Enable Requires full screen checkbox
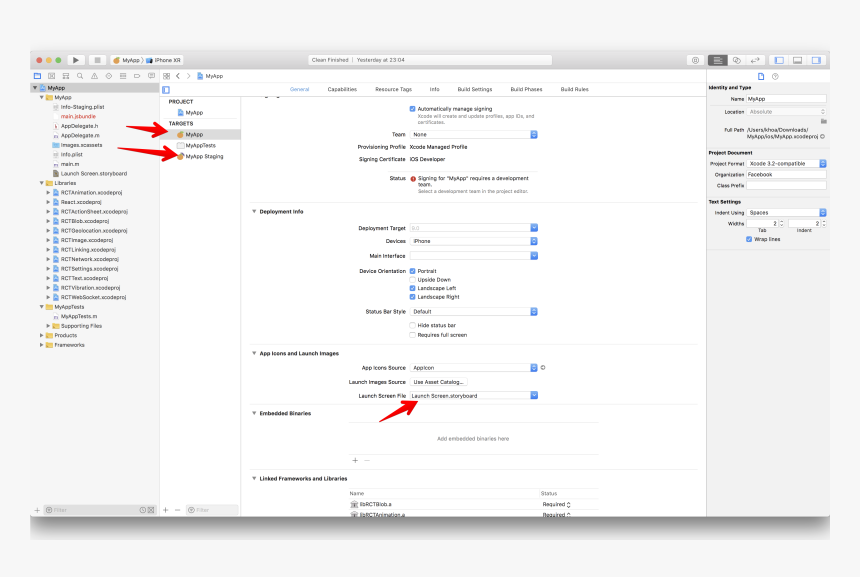This screenshot has height=577, width=860. [x=412, y=335]
